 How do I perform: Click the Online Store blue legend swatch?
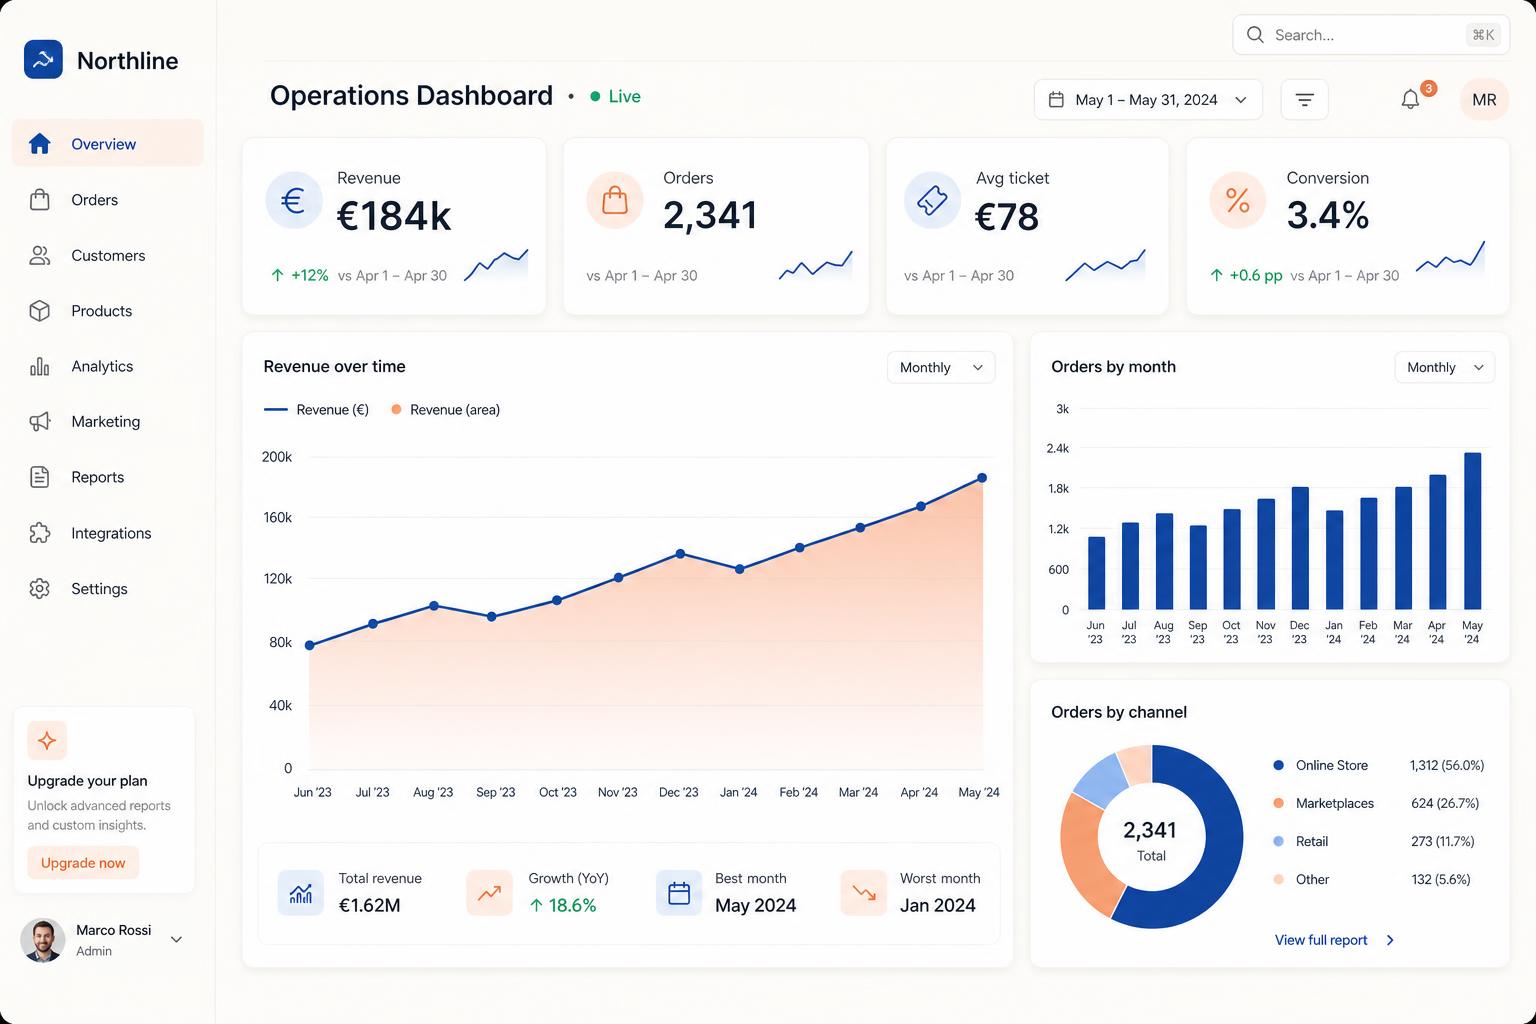click(1278, 765)
